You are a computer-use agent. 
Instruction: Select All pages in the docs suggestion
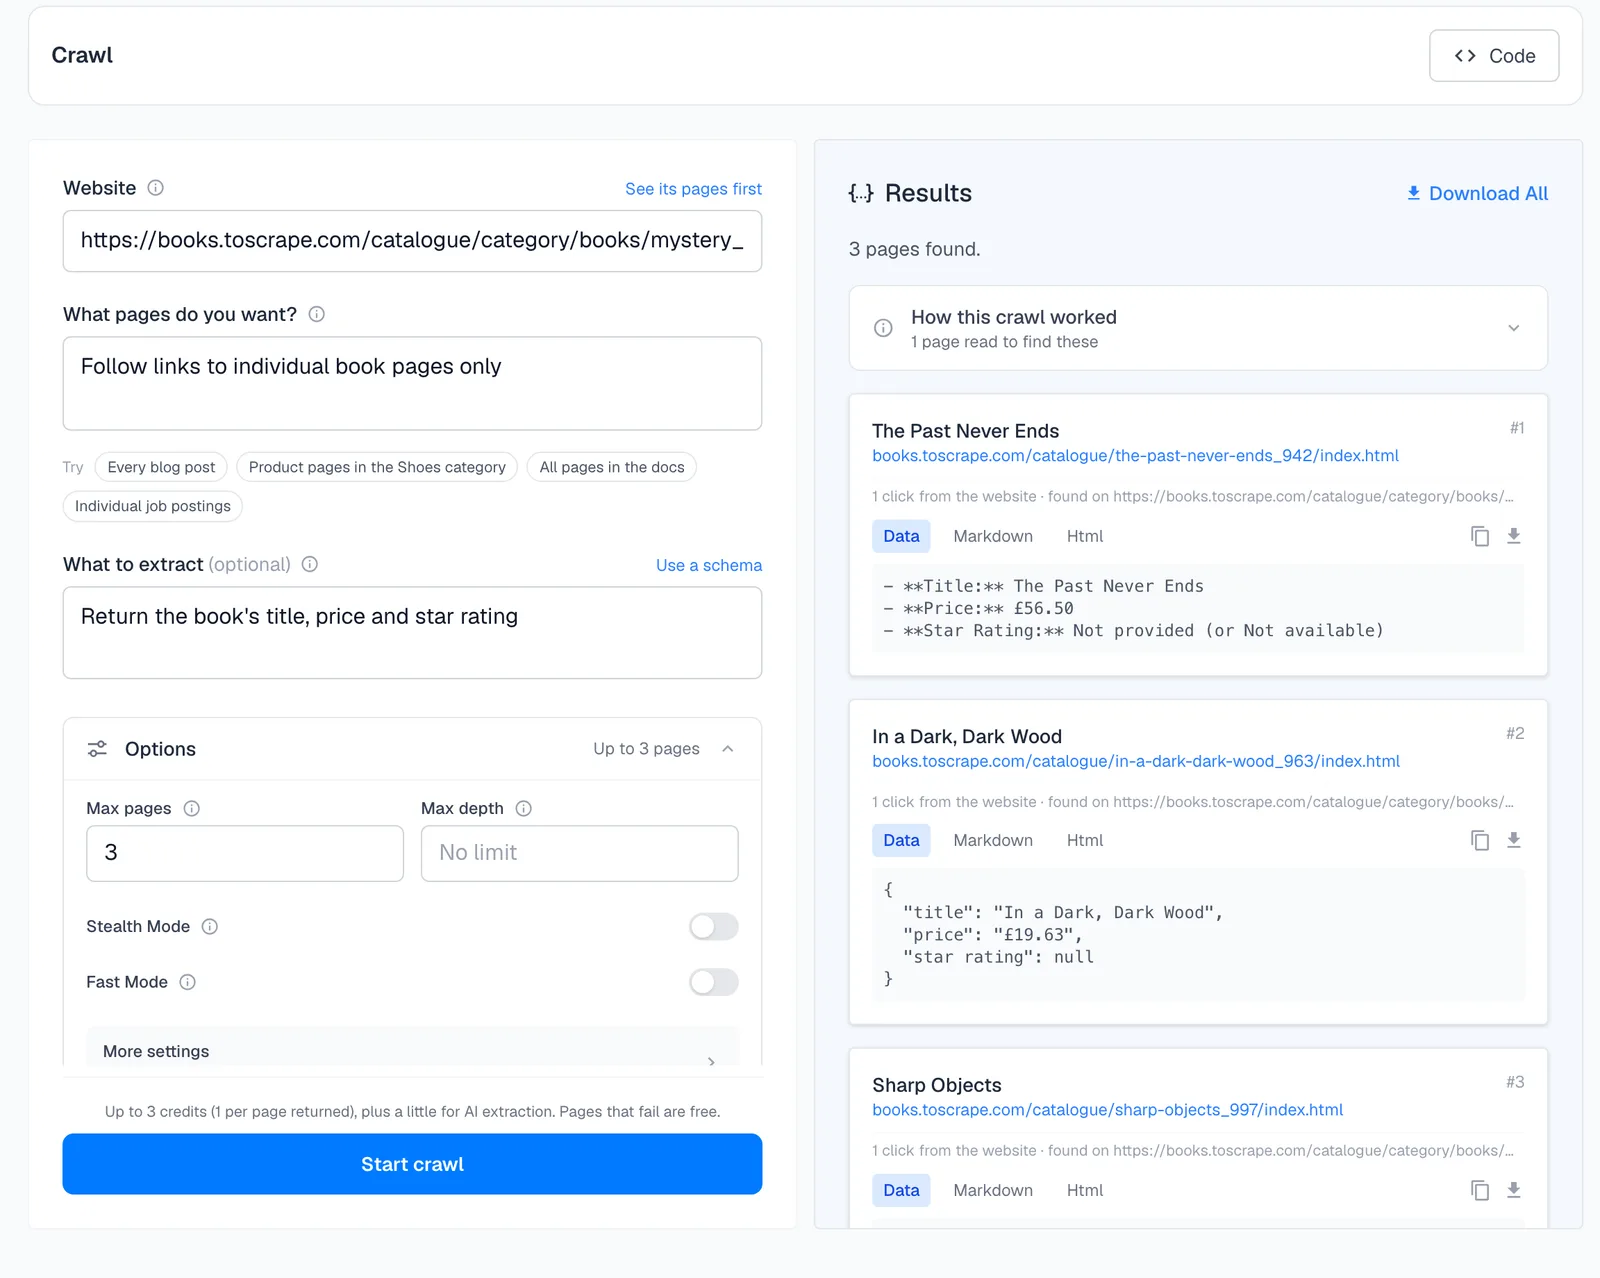[x=612, y=467]
